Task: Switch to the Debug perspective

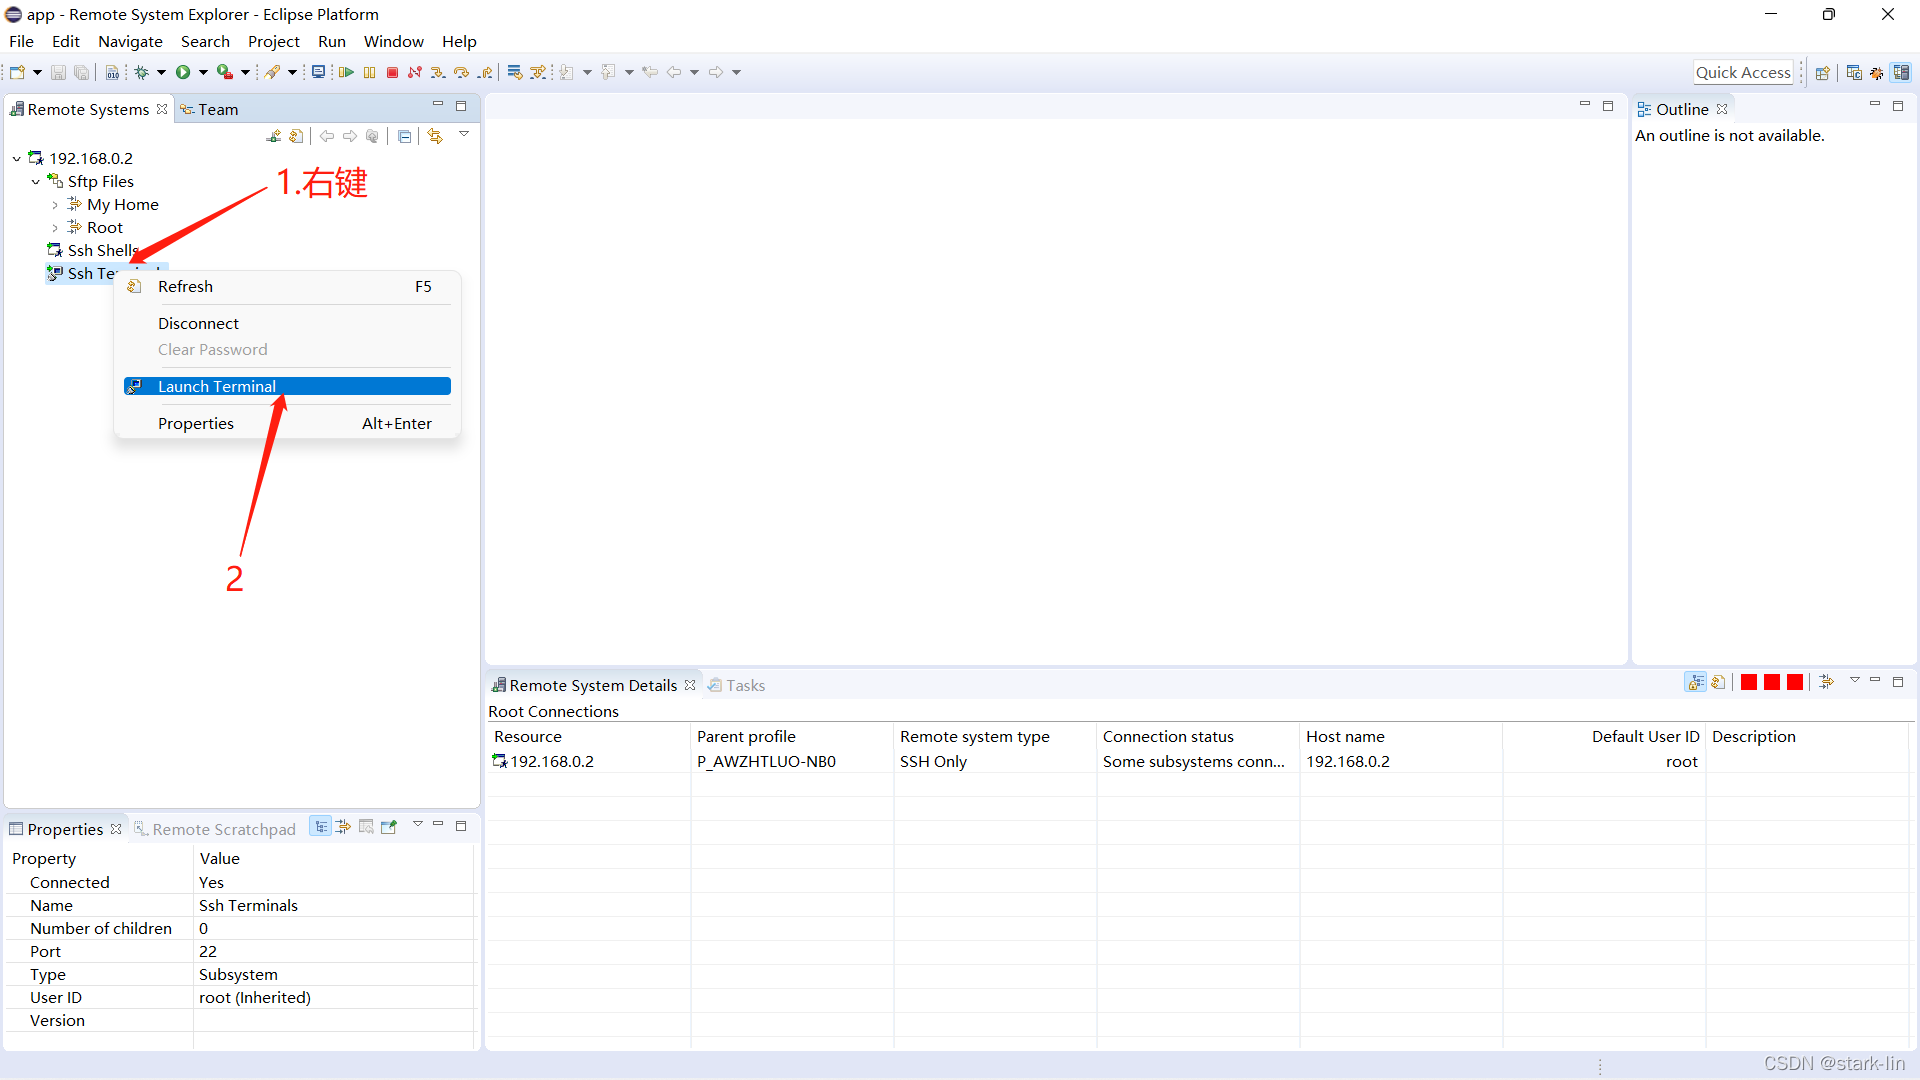Action: [1877, 72]
